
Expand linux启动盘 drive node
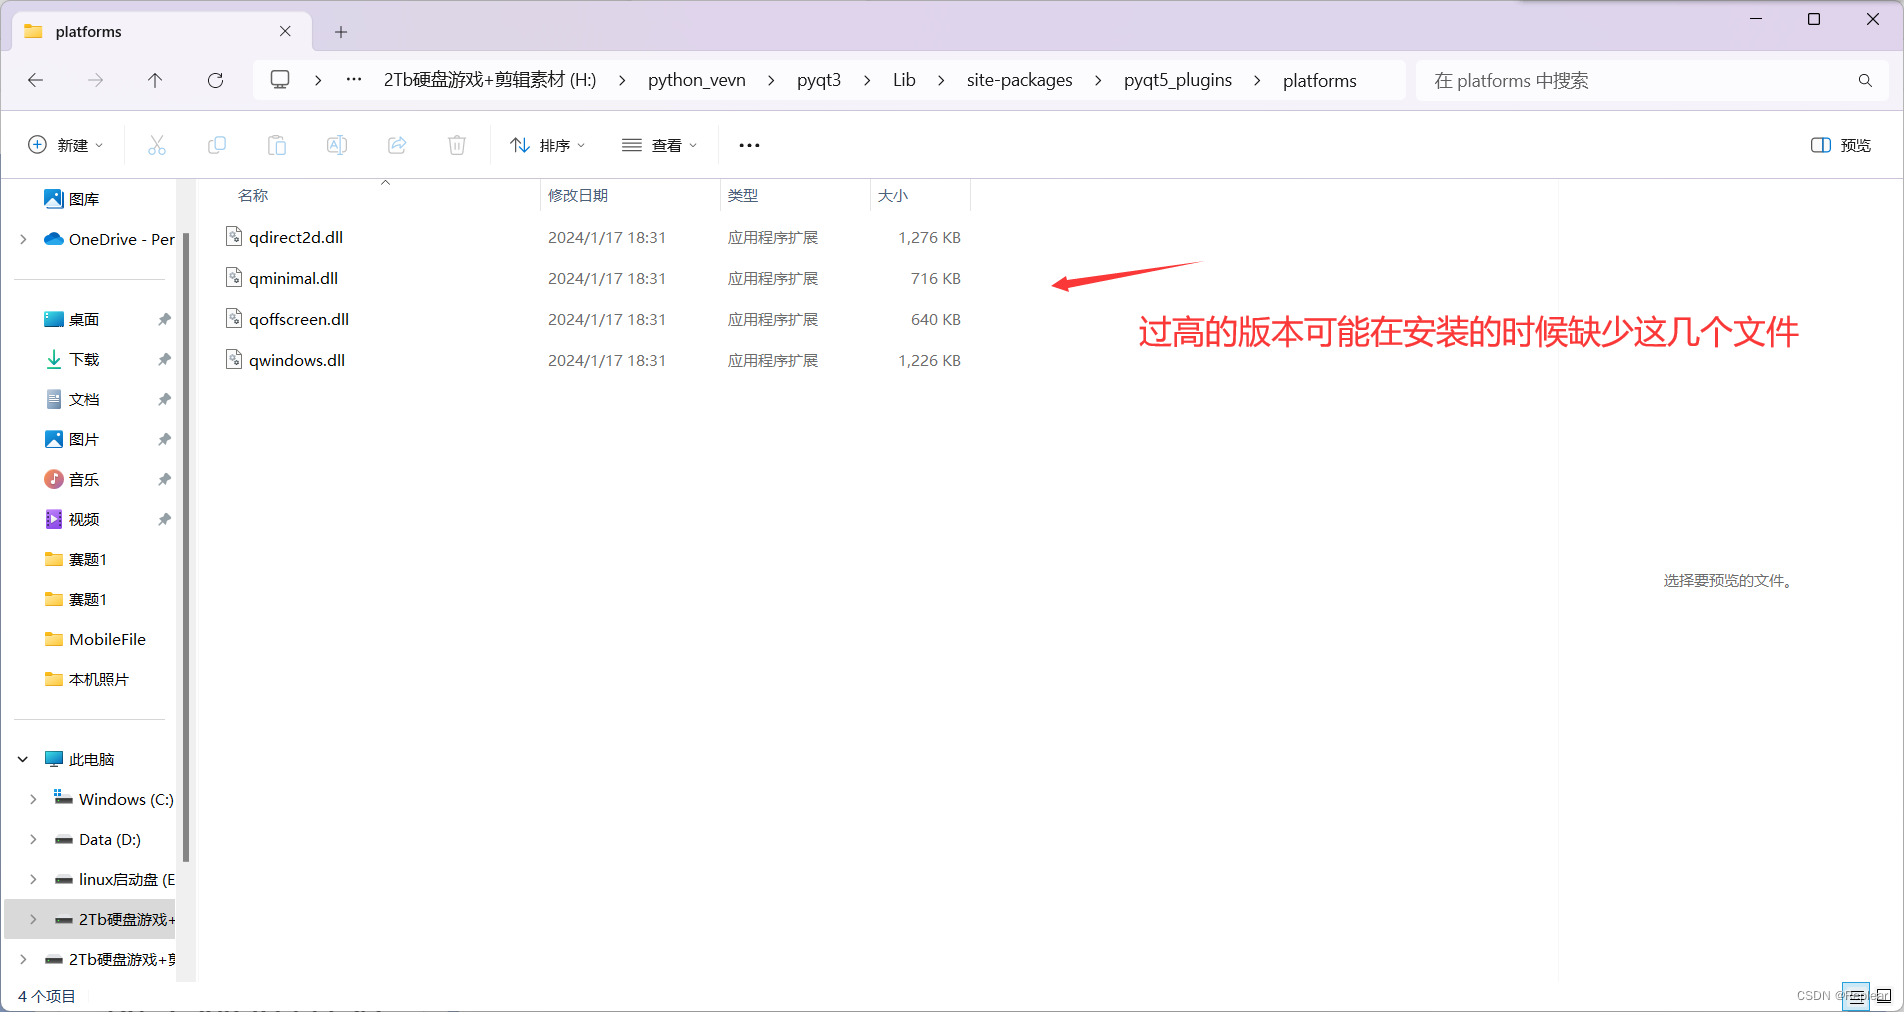pyautogui.click(x=33, y=879)
